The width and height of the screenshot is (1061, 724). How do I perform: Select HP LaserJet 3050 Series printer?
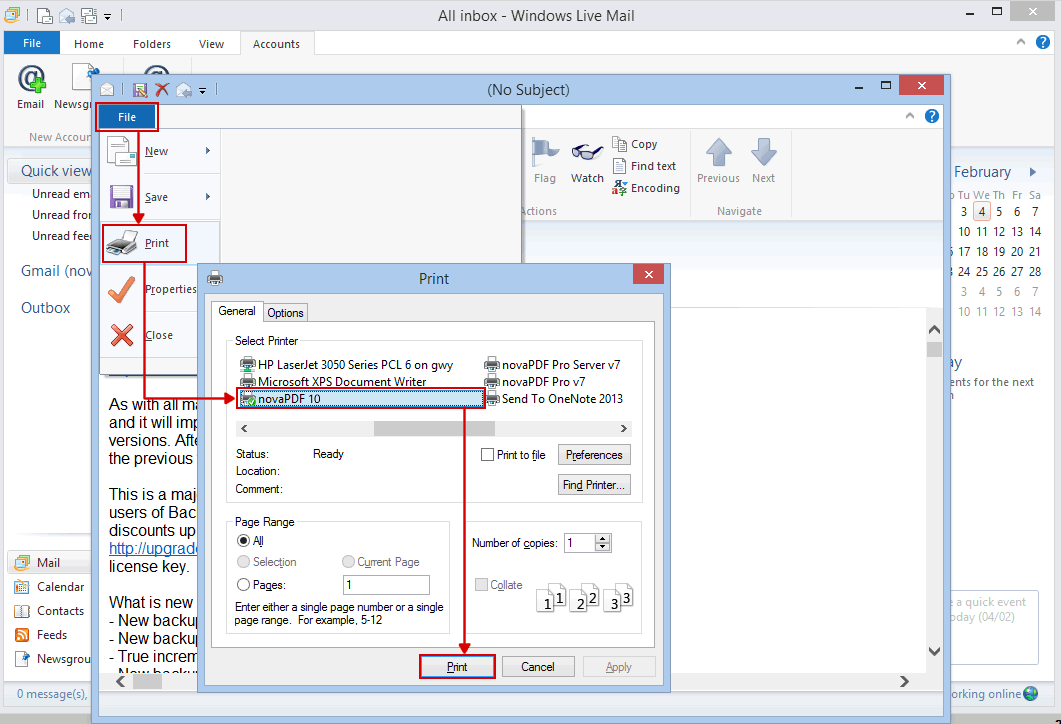[346, 365]
